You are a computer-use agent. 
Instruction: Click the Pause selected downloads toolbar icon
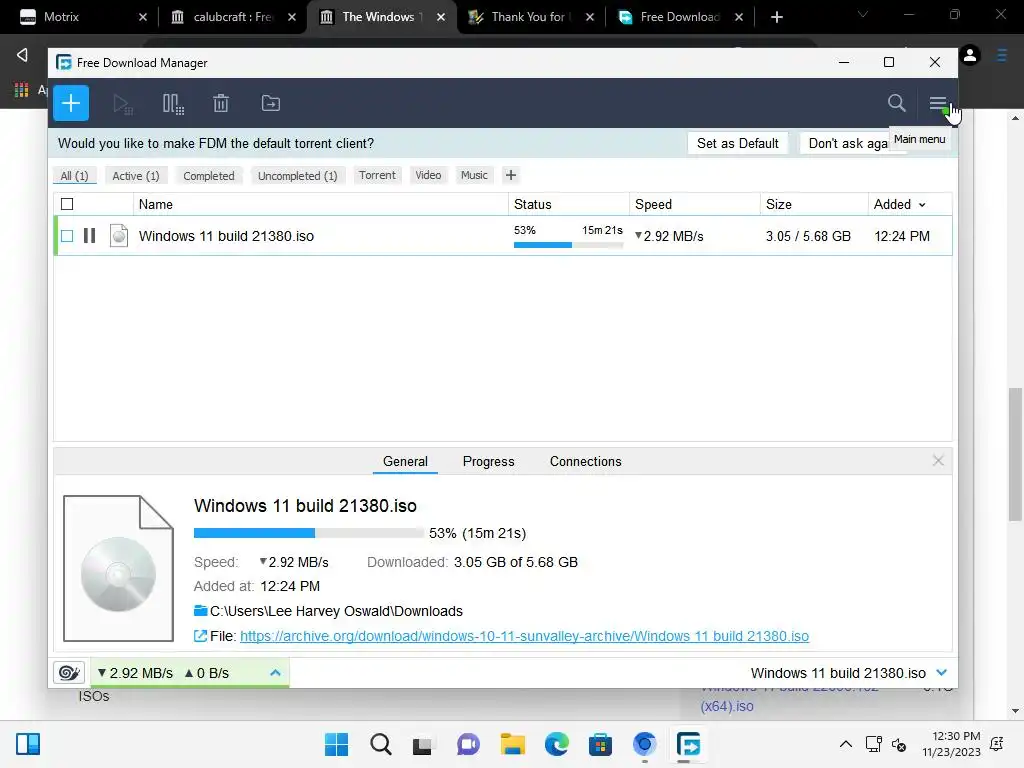(173, 104)
